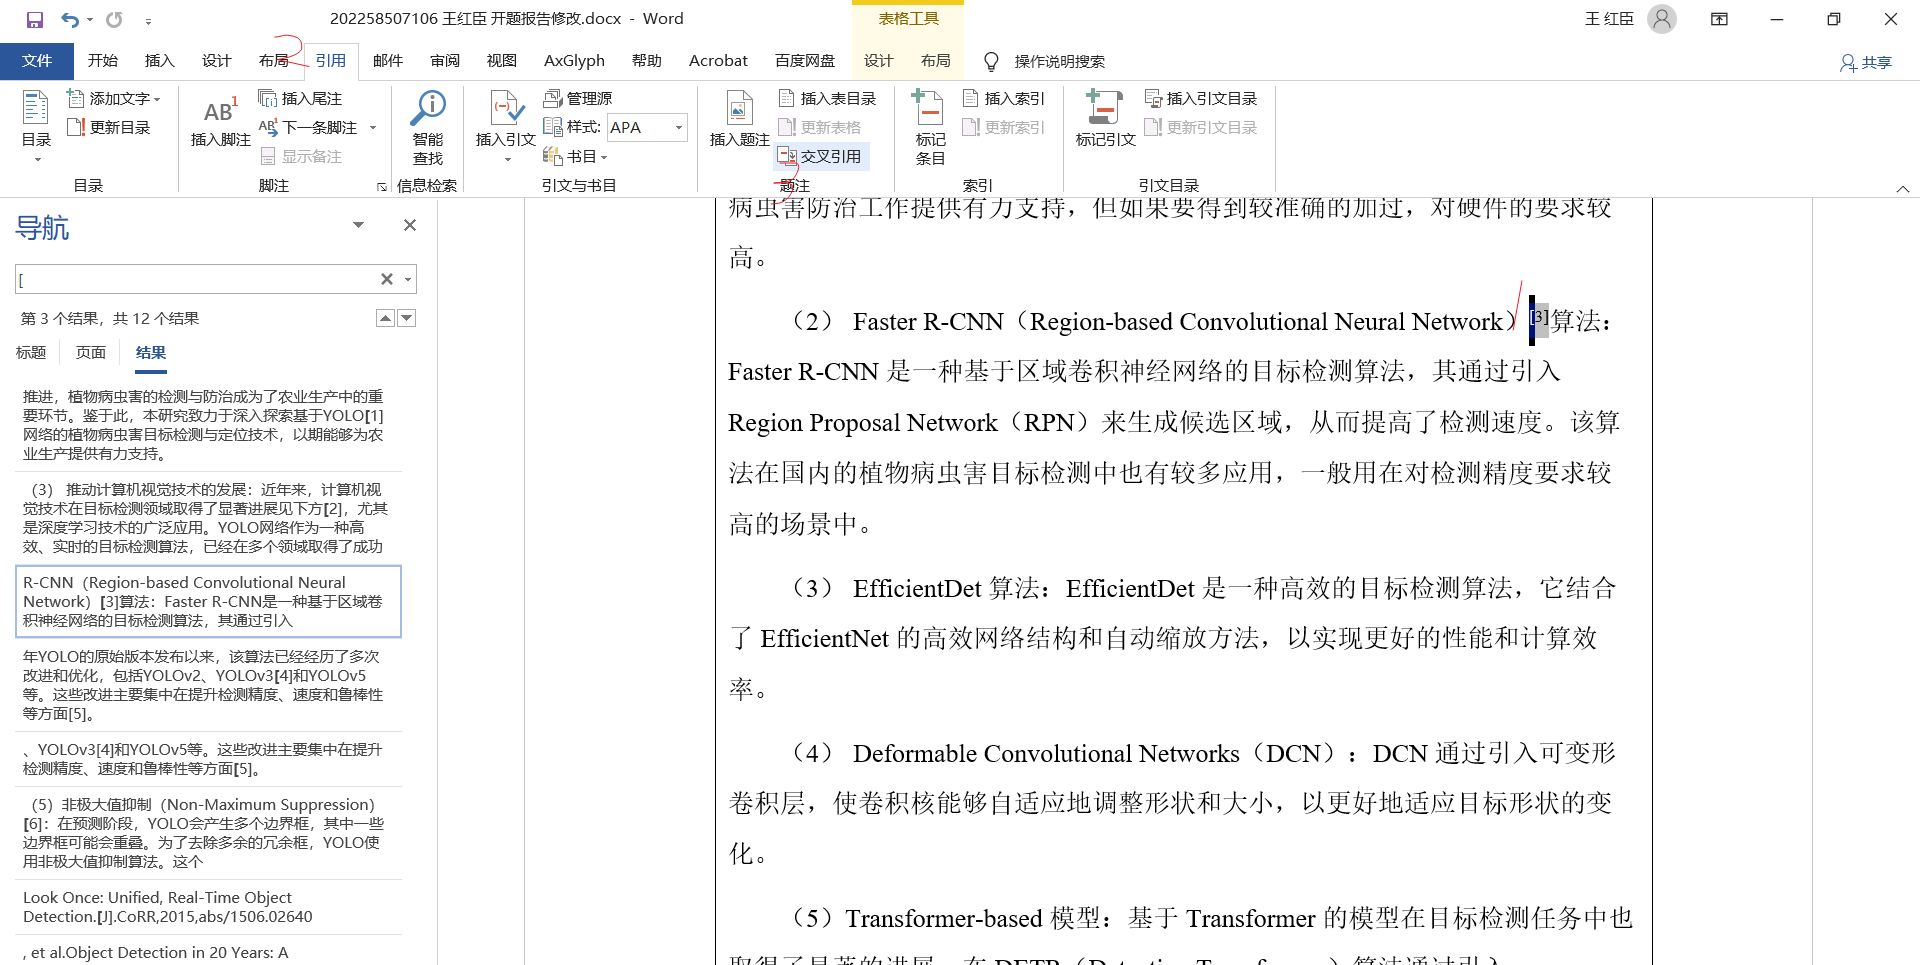Switch to 页面 pages tab in navigation

(91, 353)
